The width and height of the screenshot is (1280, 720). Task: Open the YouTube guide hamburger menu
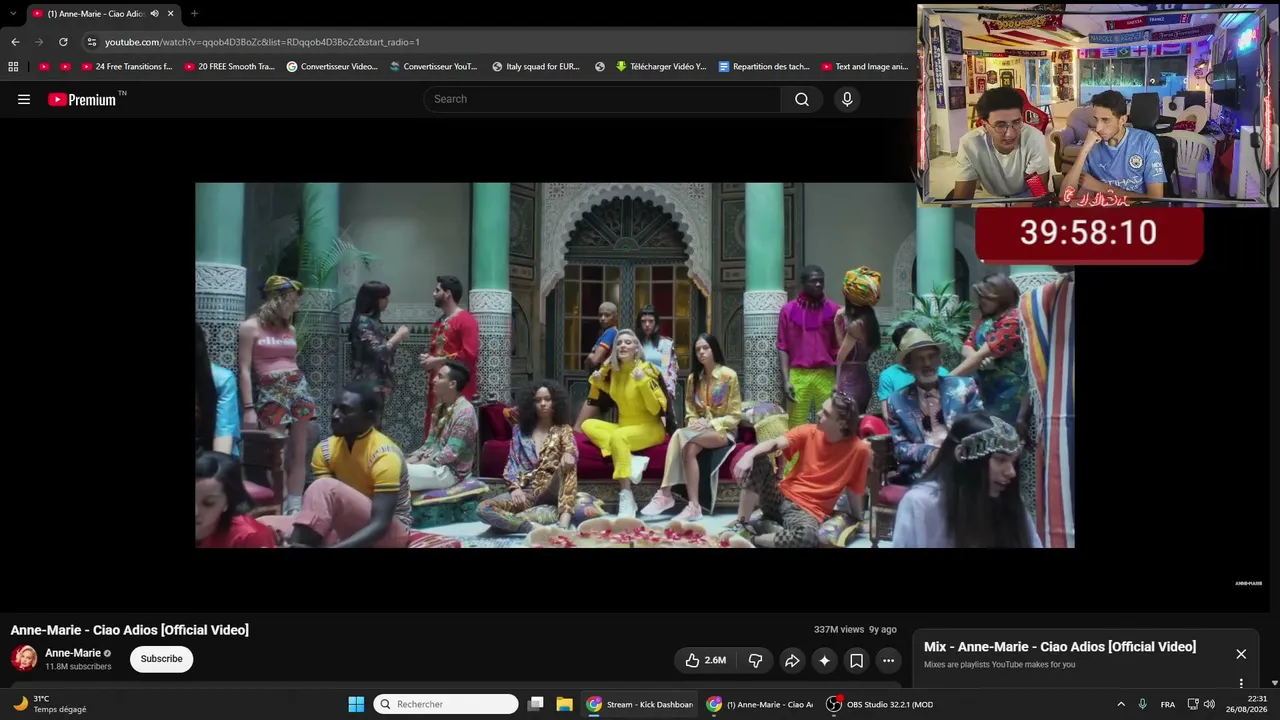tap(24, 99)
